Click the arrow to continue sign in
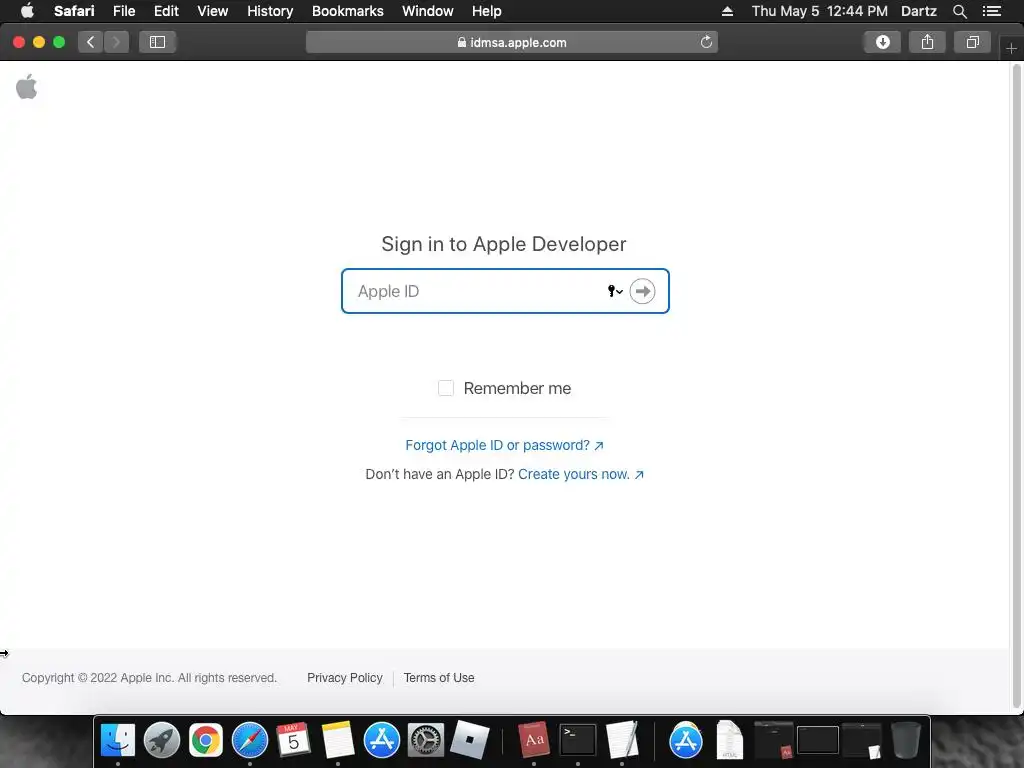 click(x=643, y=291)
